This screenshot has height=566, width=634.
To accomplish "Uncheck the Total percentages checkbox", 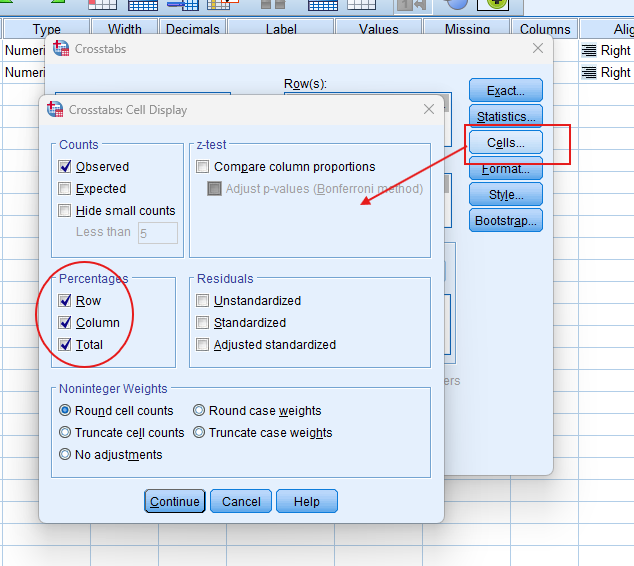I will coord(66,345).
